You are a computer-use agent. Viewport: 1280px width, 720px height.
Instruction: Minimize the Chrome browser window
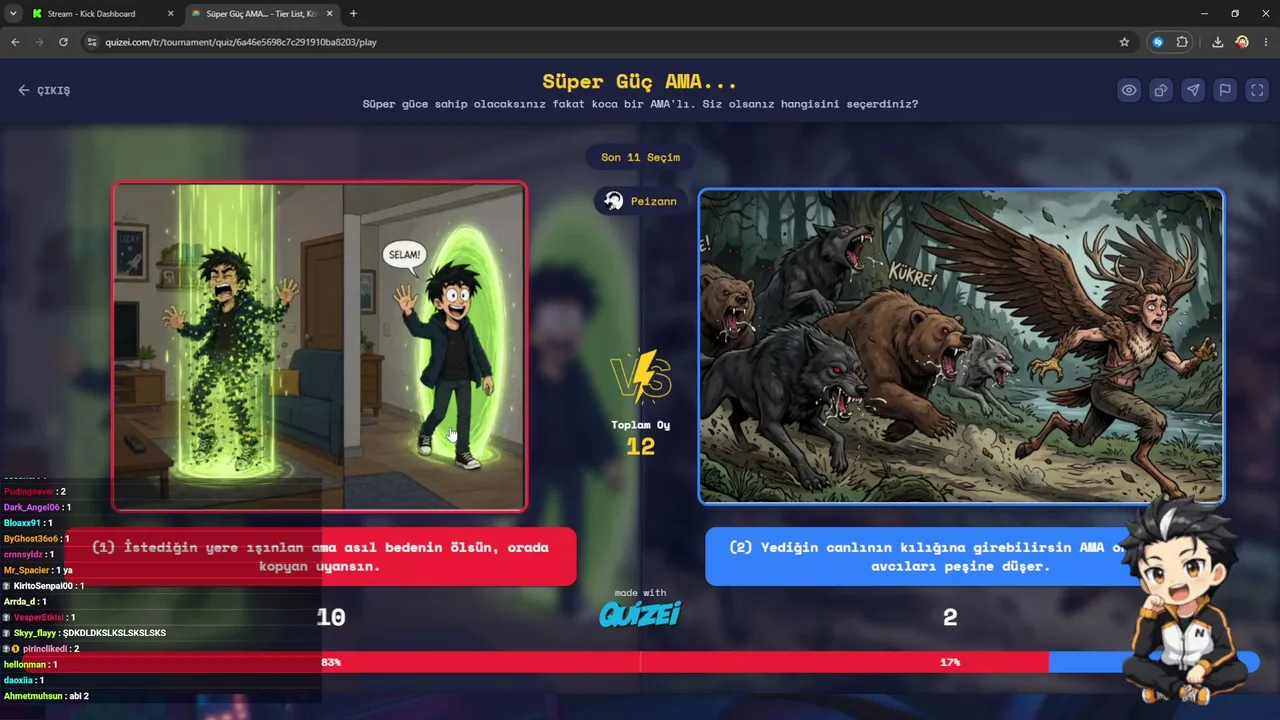tap(1205, 14)
